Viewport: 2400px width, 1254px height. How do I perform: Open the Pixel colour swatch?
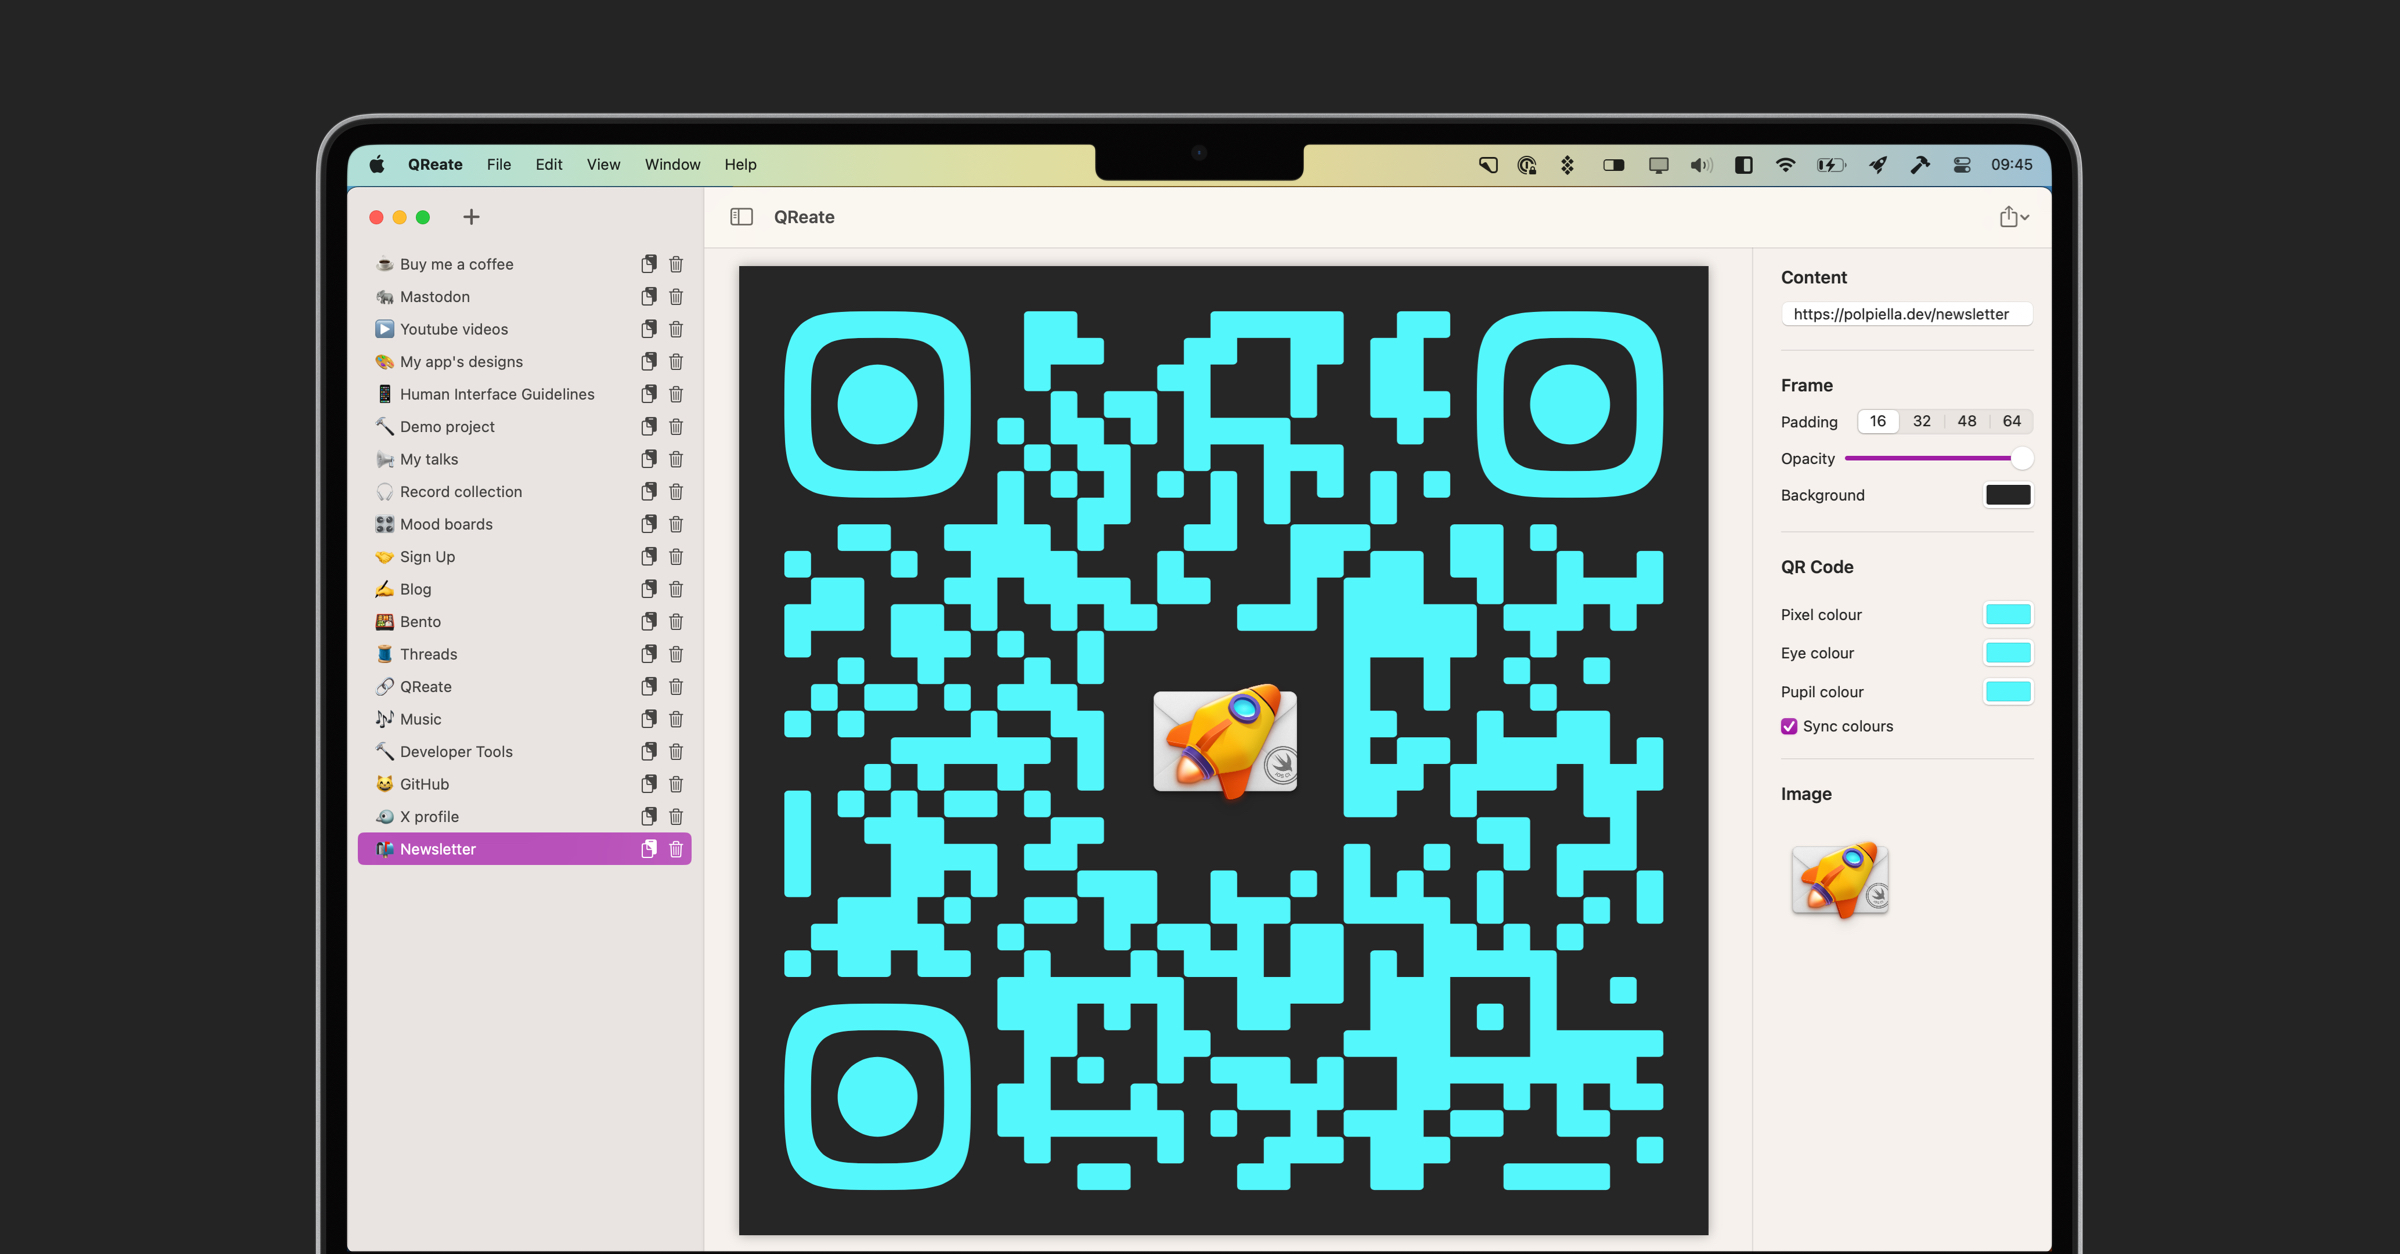tap(2008, 614)
